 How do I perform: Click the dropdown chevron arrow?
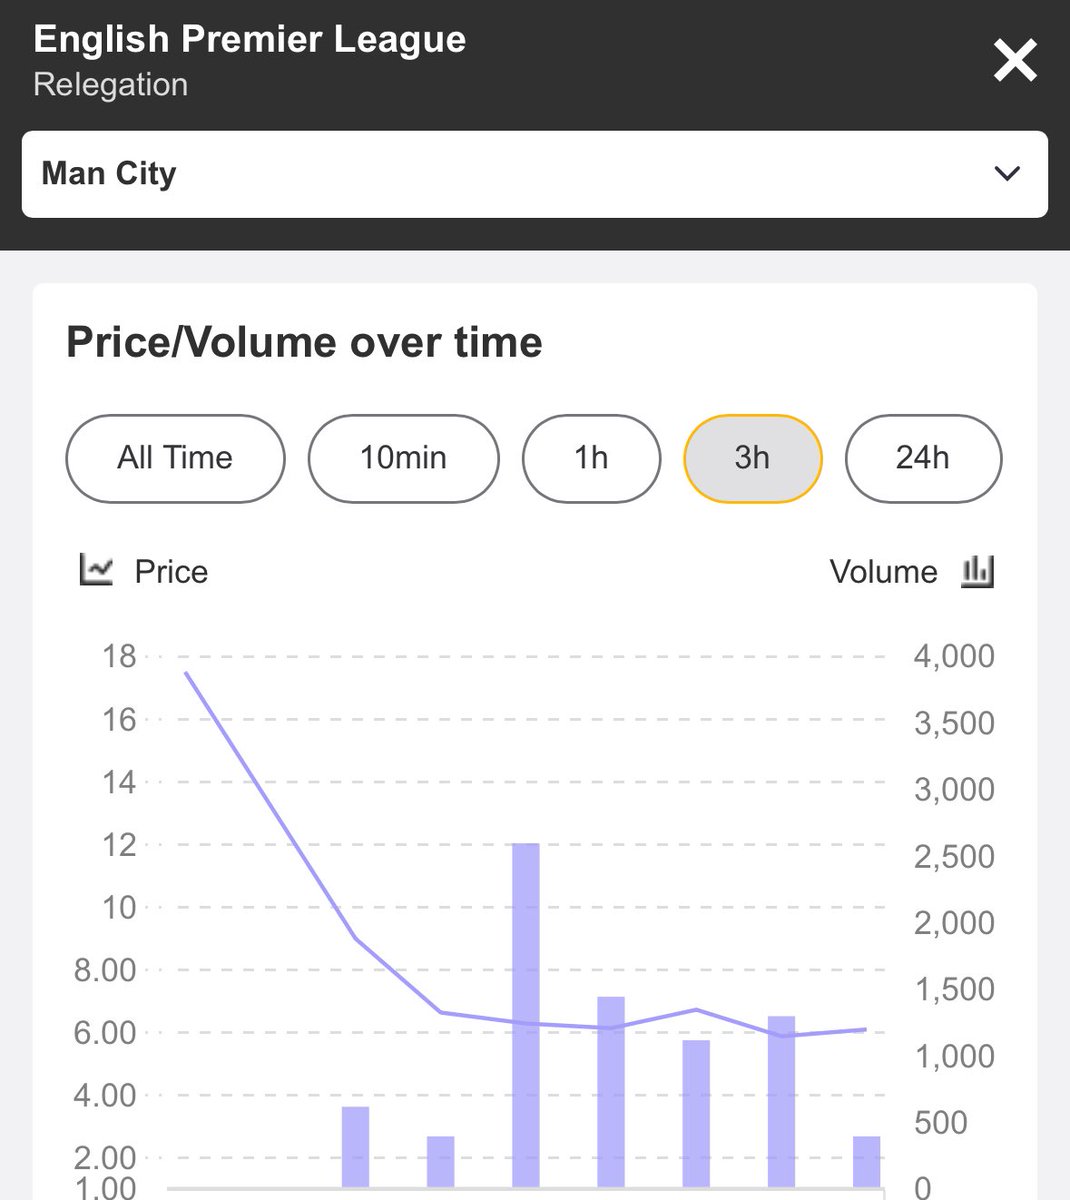(x=1007, y=174)
